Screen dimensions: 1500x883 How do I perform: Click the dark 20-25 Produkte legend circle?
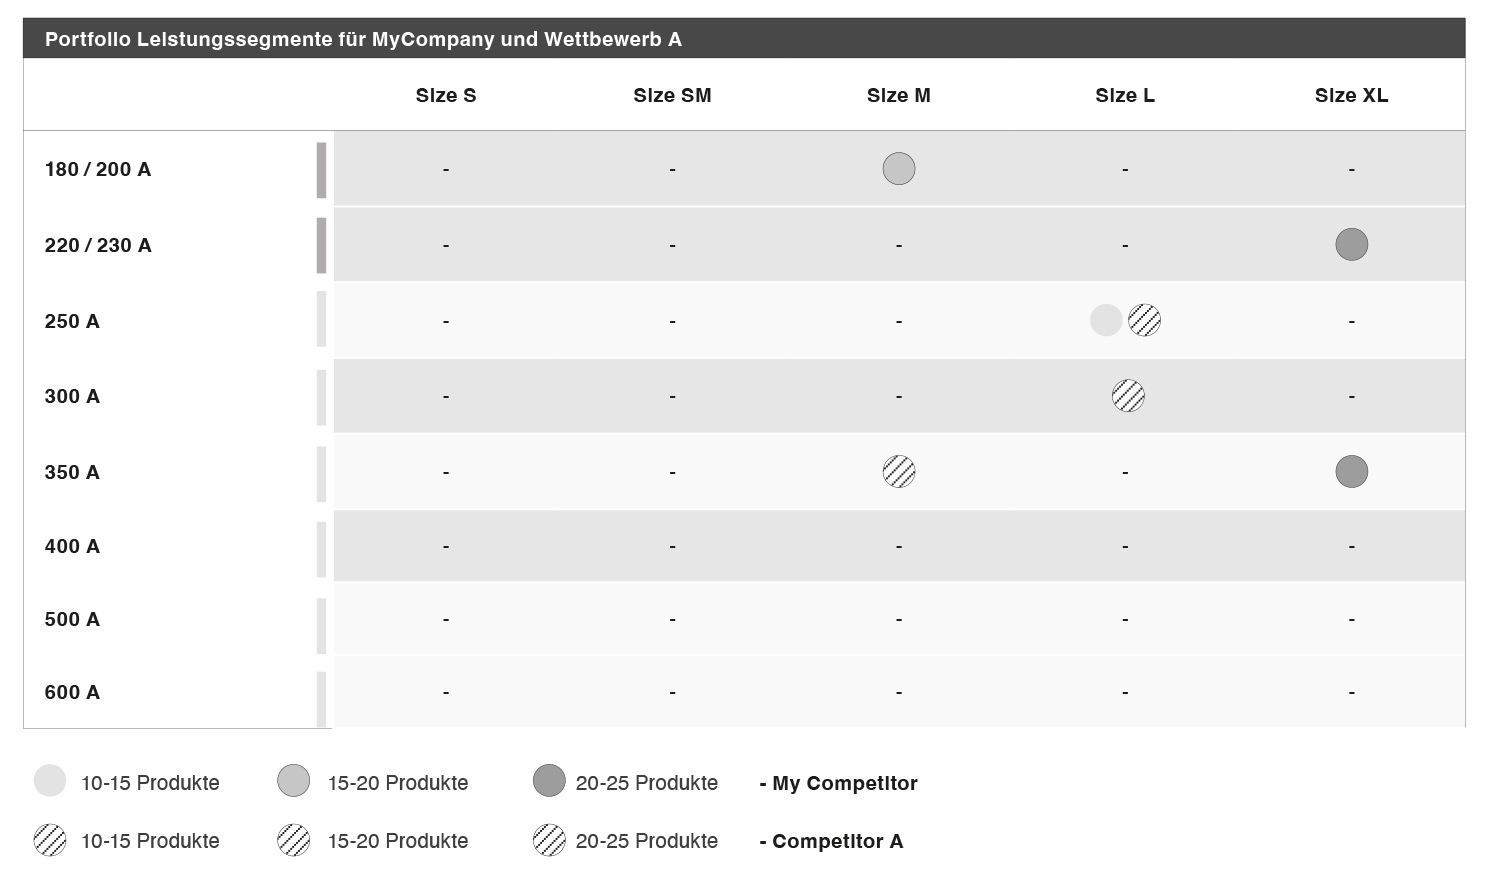point(549,781)
